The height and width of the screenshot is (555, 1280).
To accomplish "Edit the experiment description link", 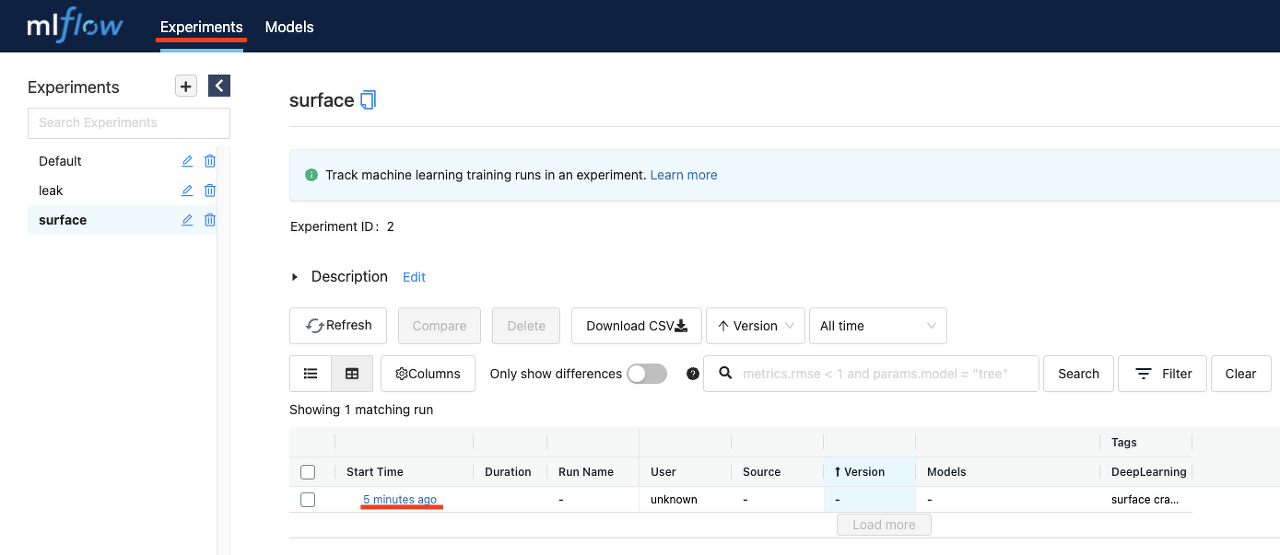I will pos(414,277).
